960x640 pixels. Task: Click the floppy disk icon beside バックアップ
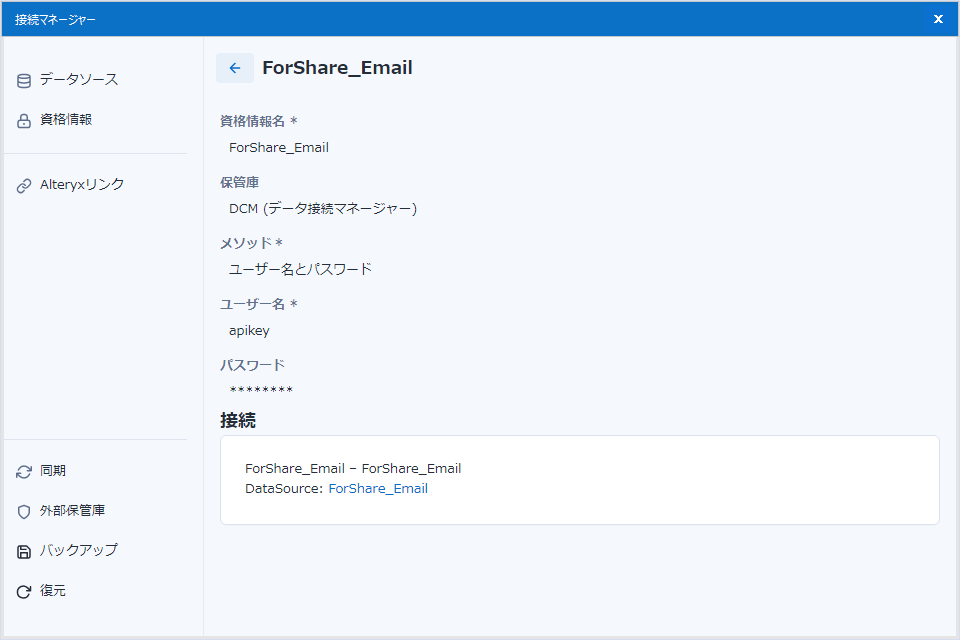[24, 552]
